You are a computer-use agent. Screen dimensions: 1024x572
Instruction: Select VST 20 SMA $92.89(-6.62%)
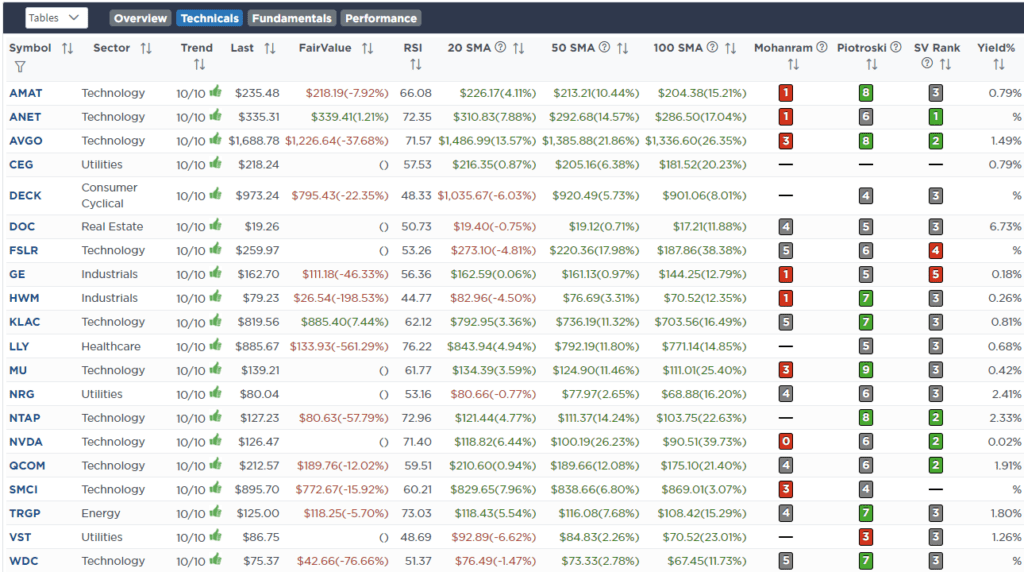click(x=494, y=537)
